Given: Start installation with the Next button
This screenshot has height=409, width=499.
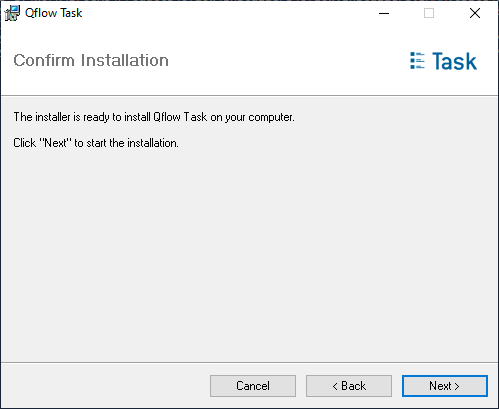Looking at the screenshot, I should tap(445, 386).
